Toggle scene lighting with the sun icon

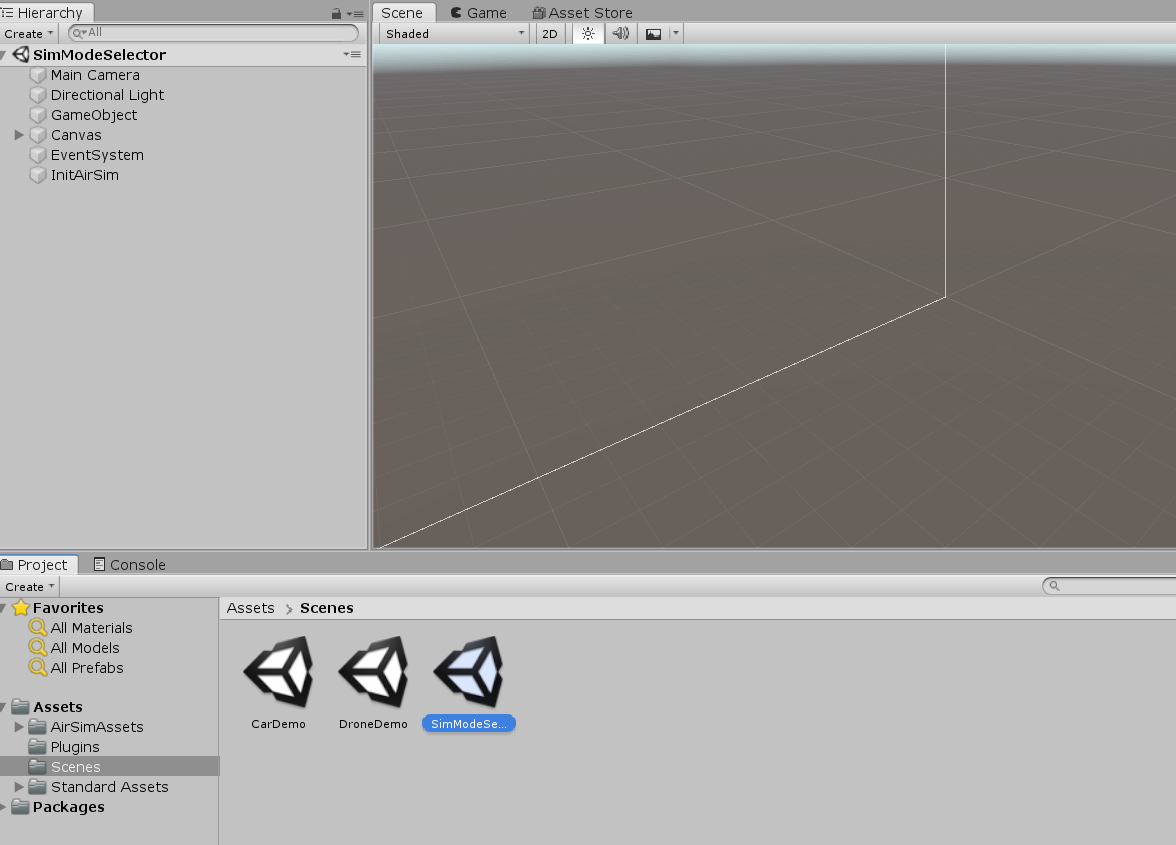tap(587, 33)
